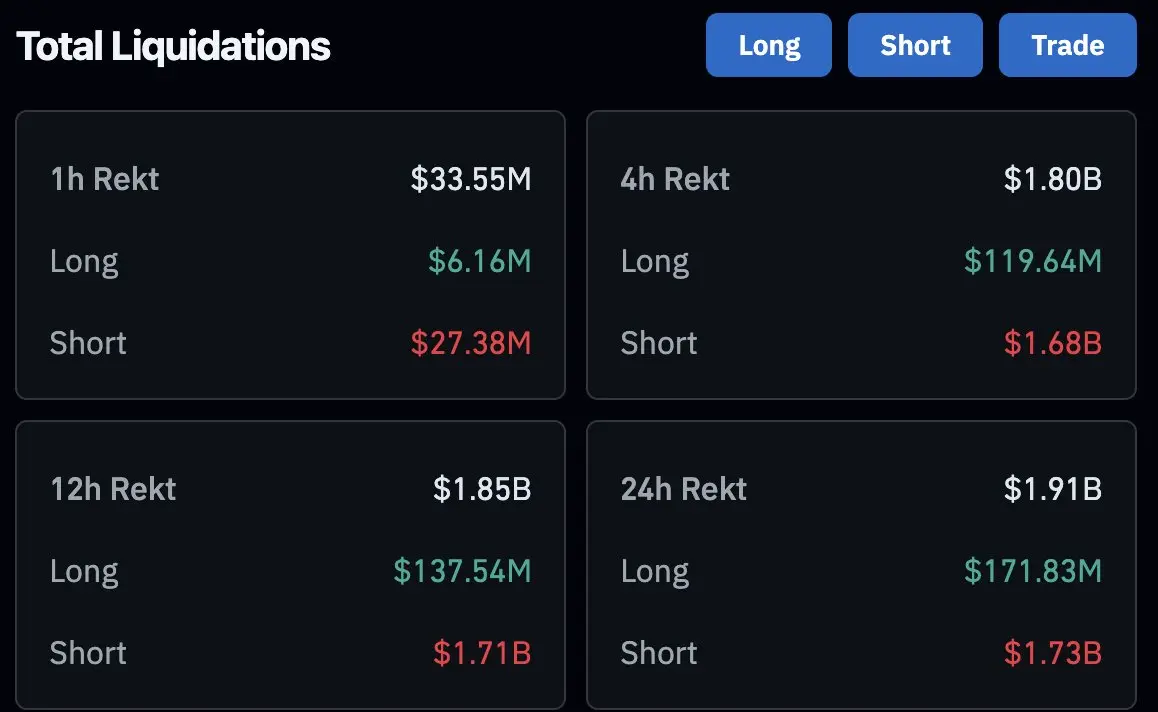Click the 12h Rekt label
Image resolution: width=1158 pixels, height=712 pixels.
point(113,489)
